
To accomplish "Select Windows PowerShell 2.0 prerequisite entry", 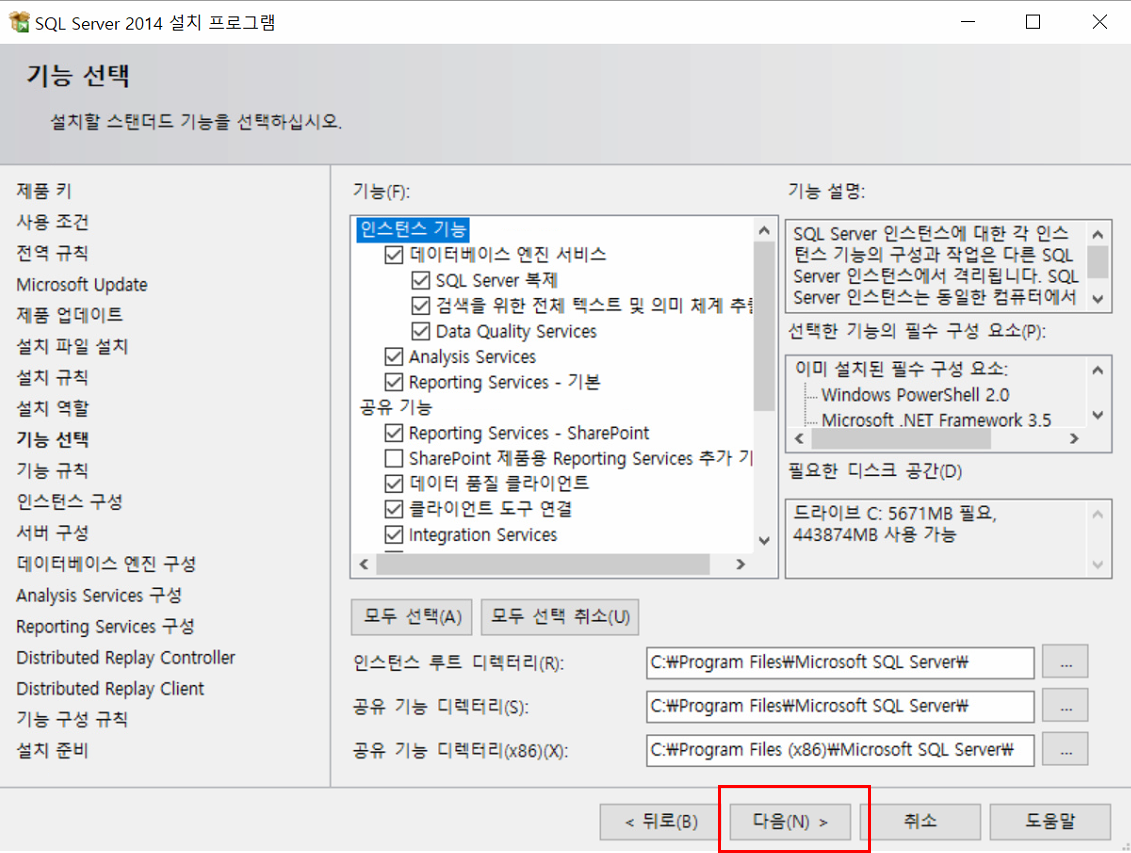I will pos(915,395).
